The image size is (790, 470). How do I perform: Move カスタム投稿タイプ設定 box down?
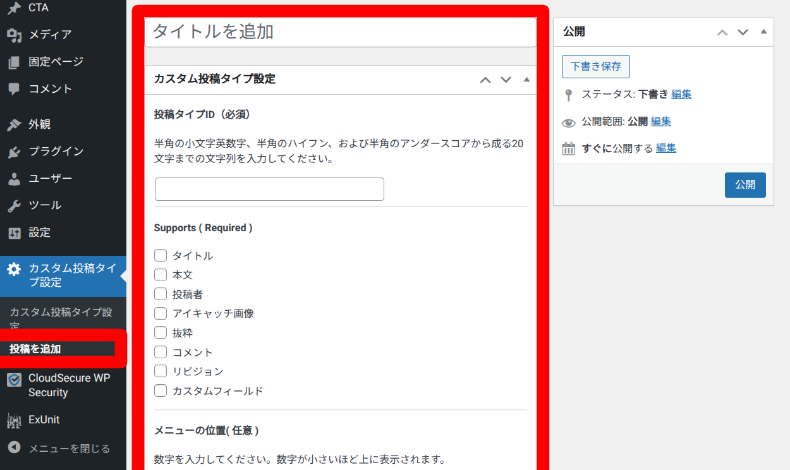tap(506, 80)
